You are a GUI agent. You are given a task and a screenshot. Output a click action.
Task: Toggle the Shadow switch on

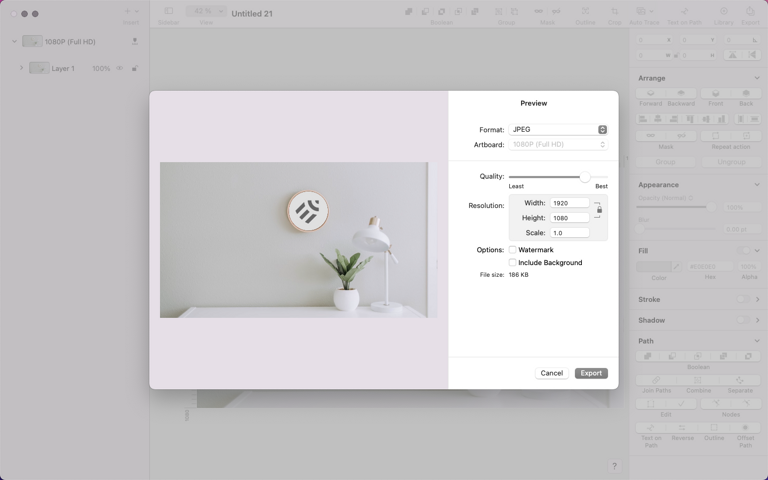[744, 320]
